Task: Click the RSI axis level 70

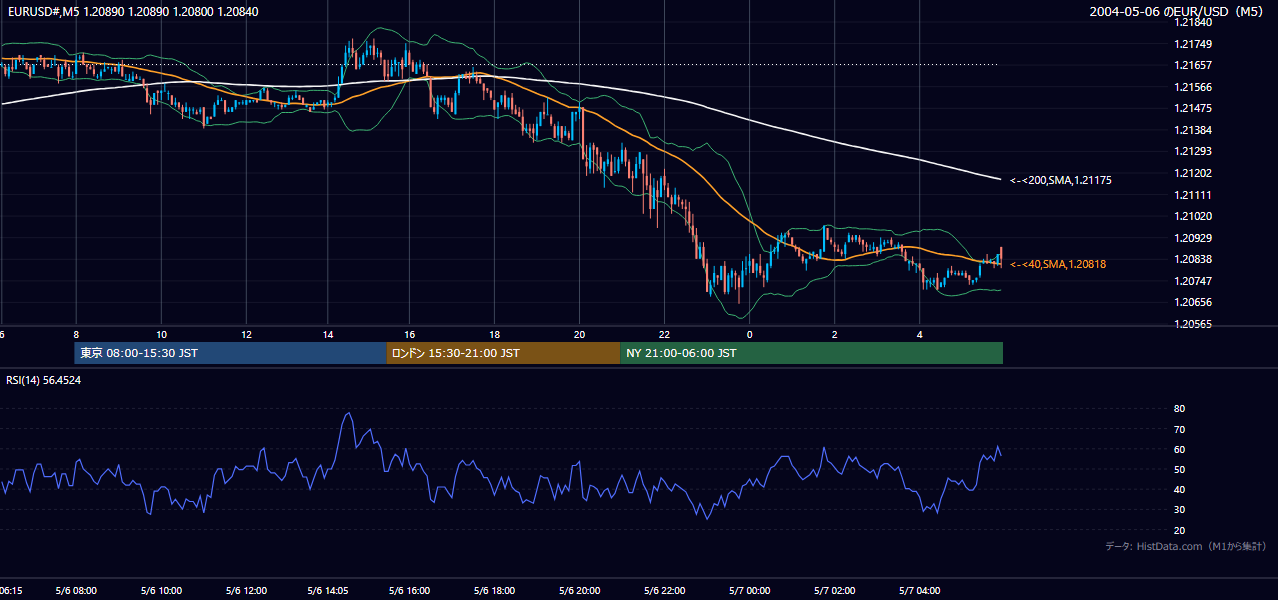Action: pyautogui.click(x=1179, y=429)
